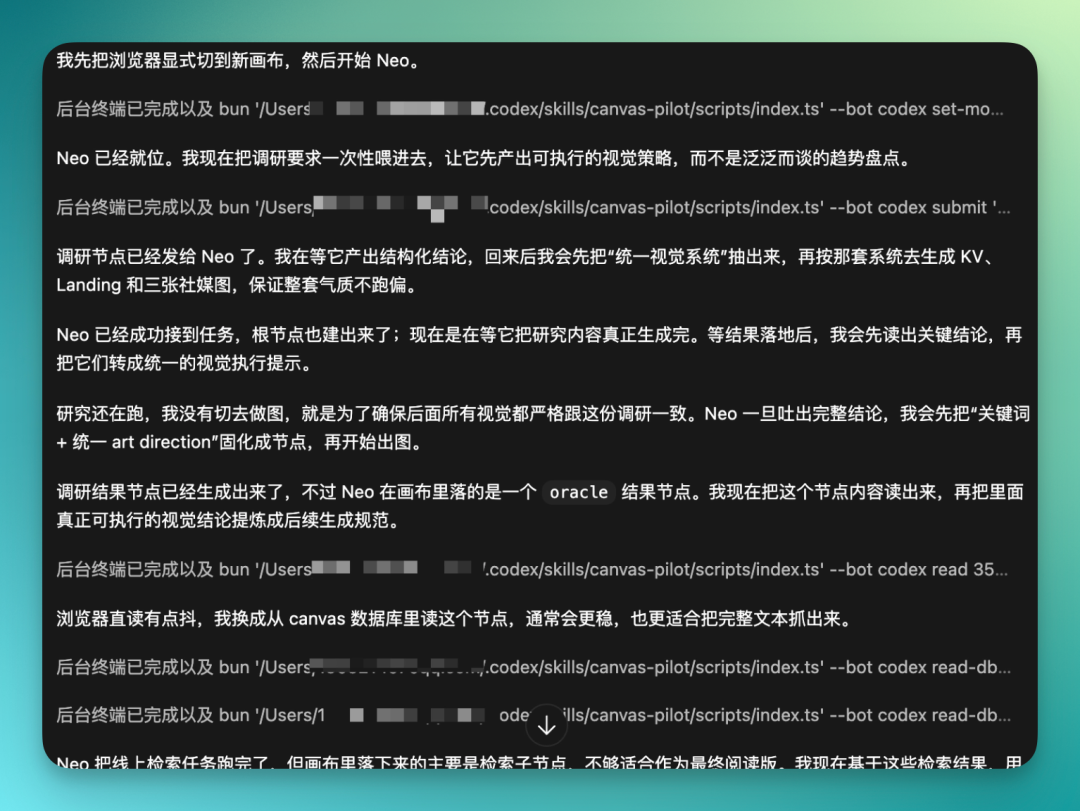Image resolution: width=1080 pixels, height=811 pixels.
Task: Click the scroll-to-bottom arrow button
Action: (x=546, y=725)
